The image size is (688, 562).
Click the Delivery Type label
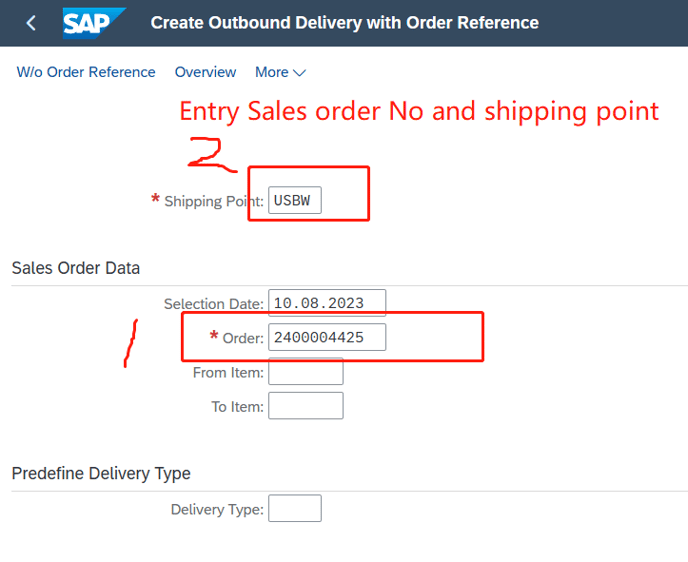click(217, 510)
